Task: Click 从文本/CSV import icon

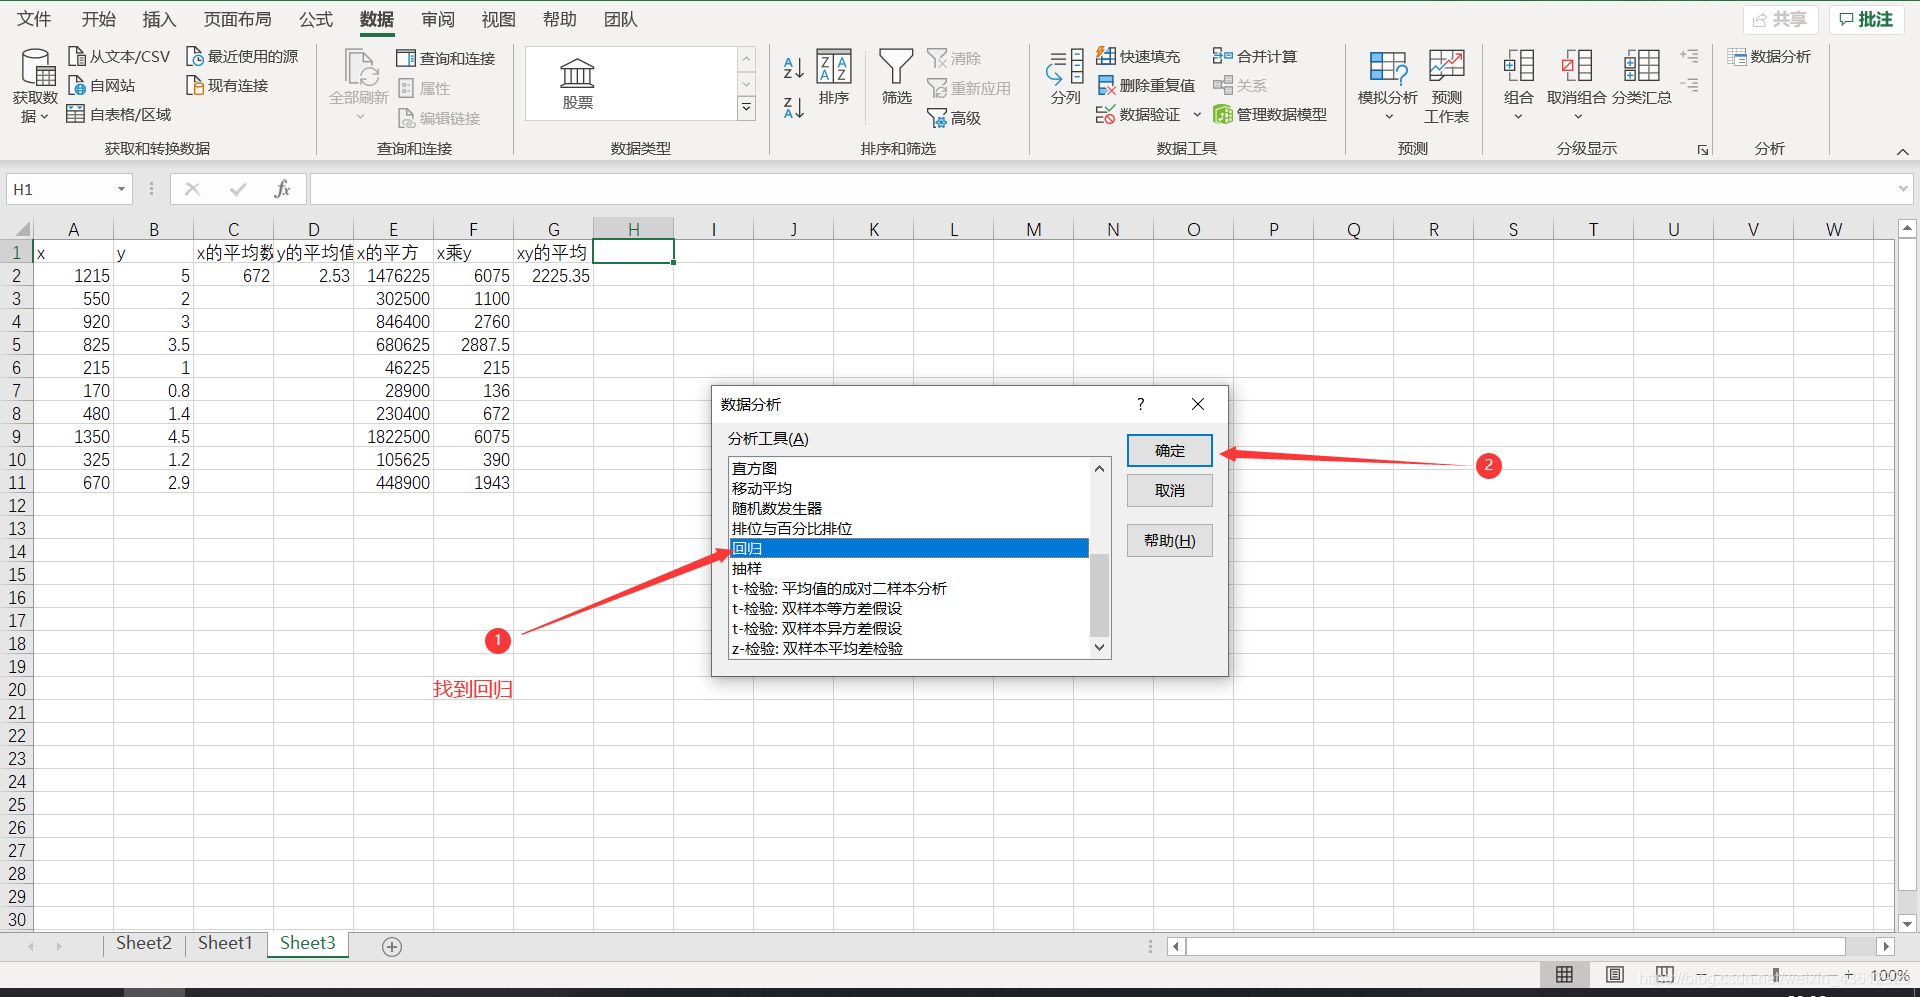Action: click(x=77, y=56)
